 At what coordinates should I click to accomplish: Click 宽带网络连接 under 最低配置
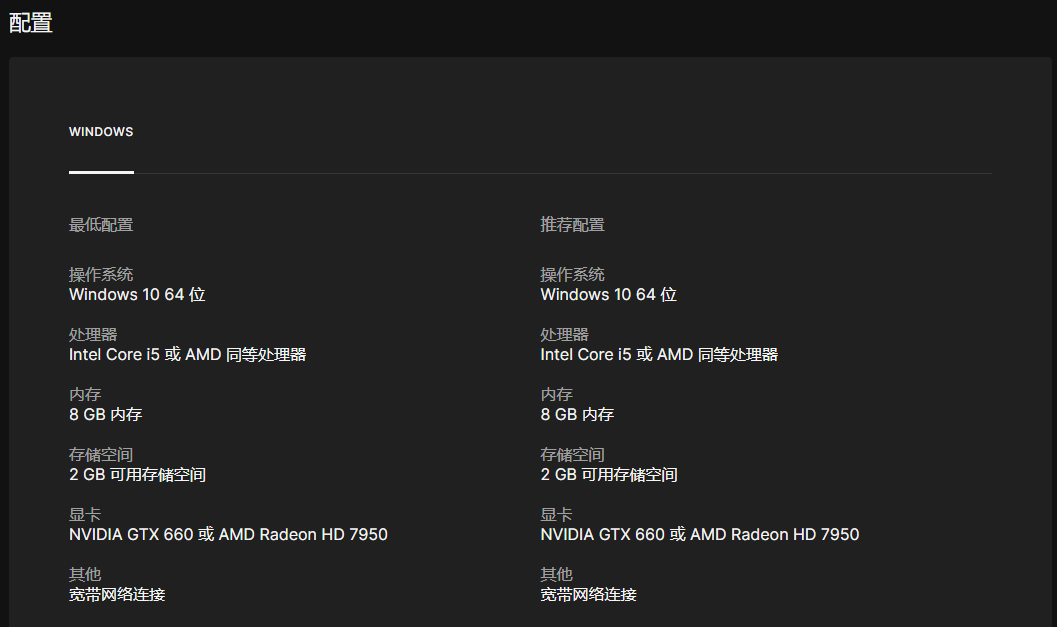(x=117, y=595)
